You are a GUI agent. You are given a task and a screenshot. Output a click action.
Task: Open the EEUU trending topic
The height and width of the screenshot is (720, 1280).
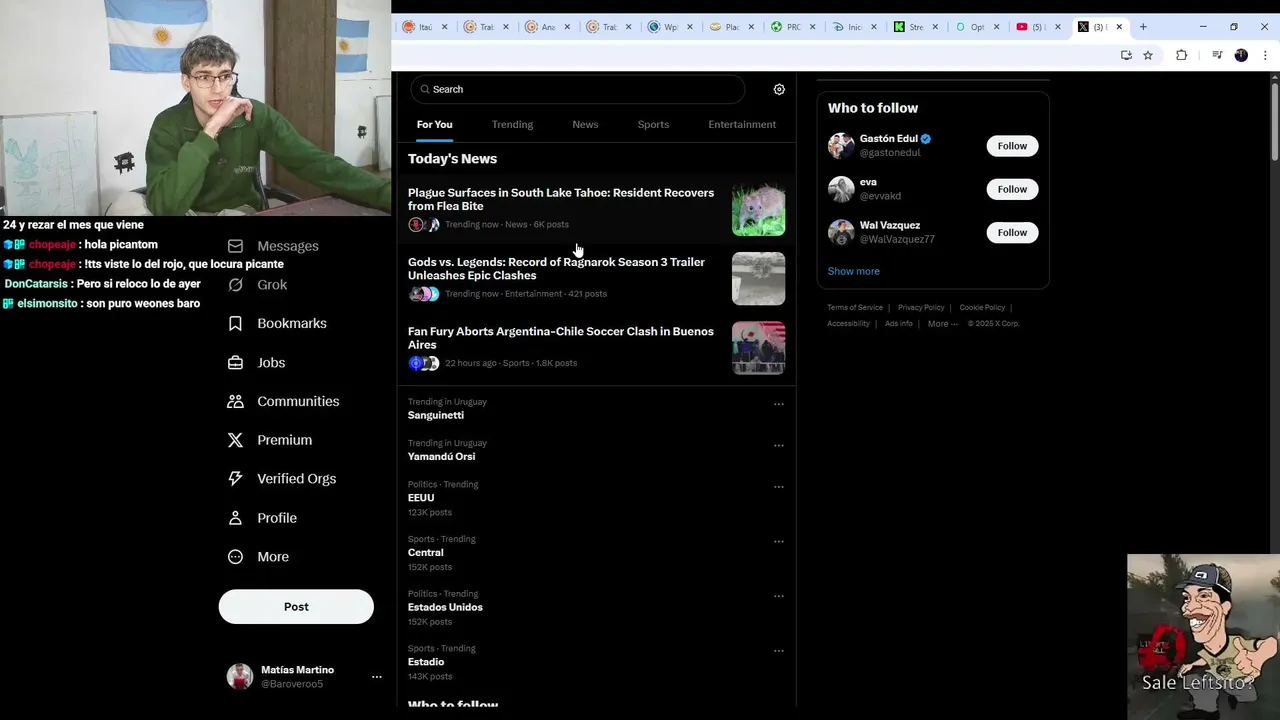421,497
